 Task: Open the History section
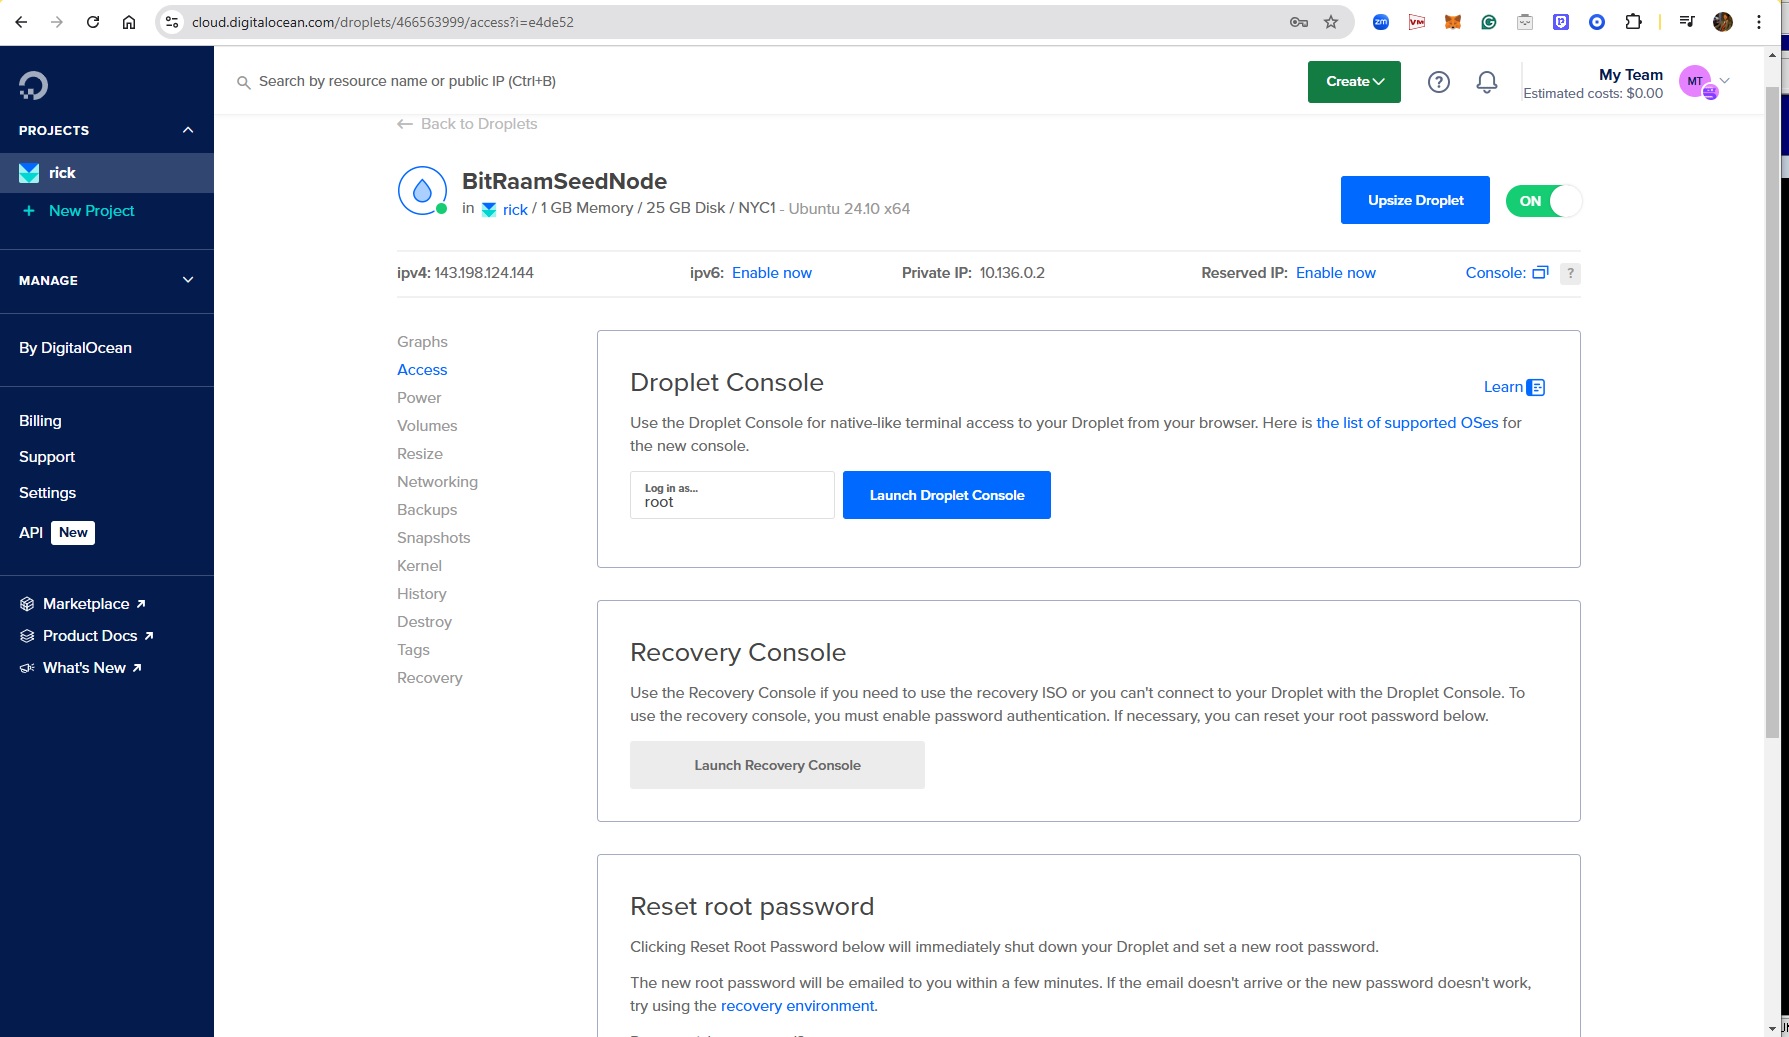[x=422, y=594]
